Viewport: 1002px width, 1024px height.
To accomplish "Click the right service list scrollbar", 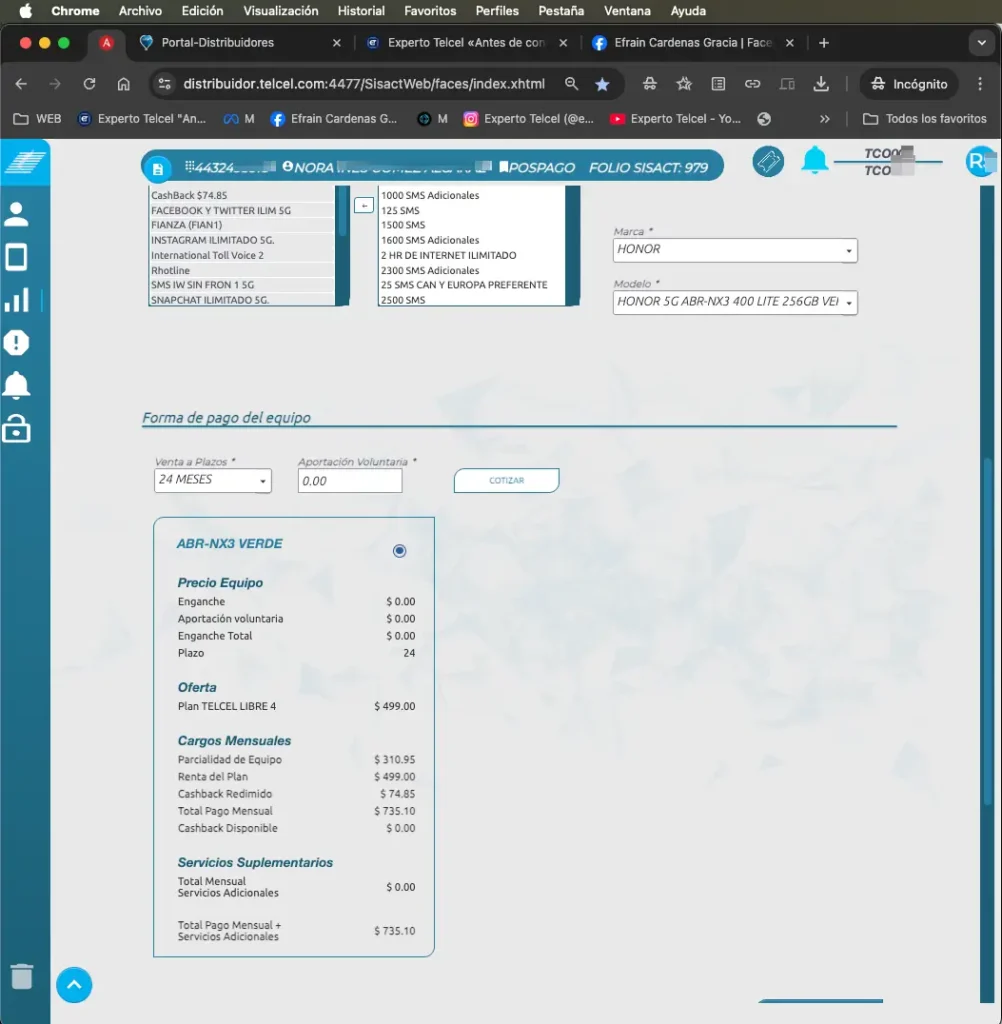I will coord(572,246).
